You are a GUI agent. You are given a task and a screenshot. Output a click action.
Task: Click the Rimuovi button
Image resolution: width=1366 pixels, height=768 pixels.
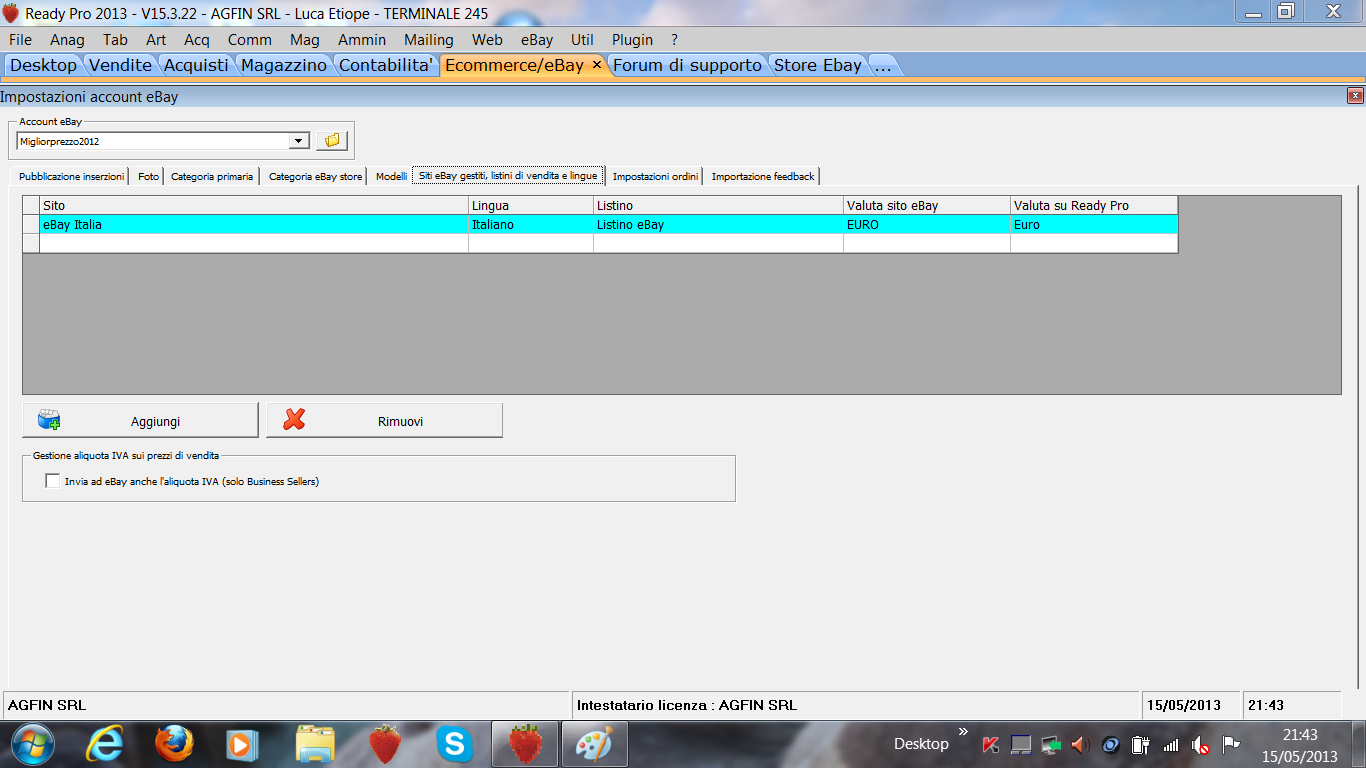(385, 421)
